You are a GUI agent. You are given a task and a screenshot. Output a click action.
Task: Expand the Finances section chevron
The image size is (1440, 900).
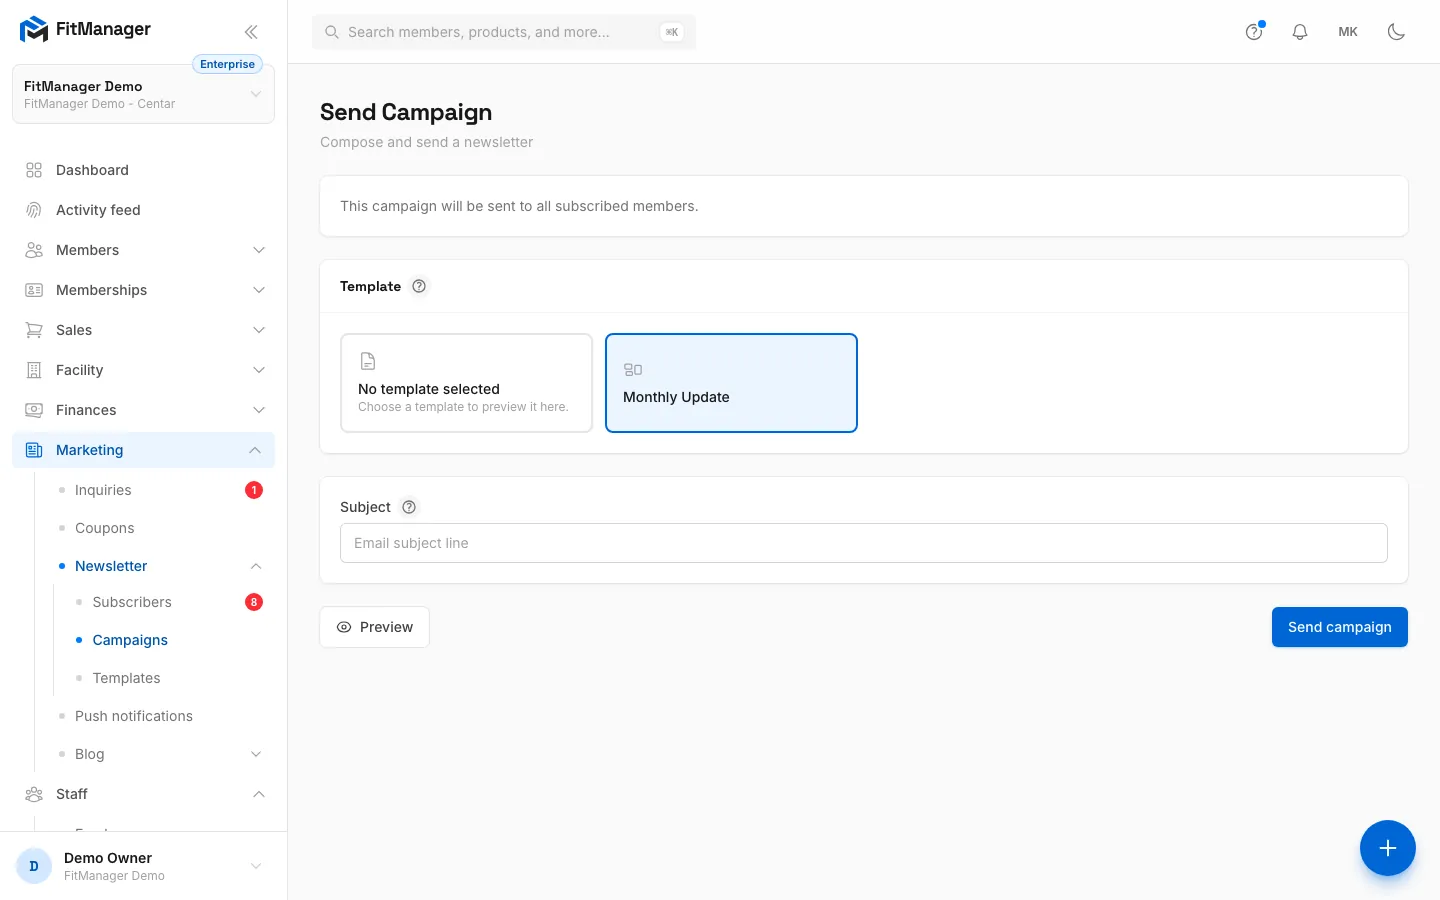(x=259, y=410)
